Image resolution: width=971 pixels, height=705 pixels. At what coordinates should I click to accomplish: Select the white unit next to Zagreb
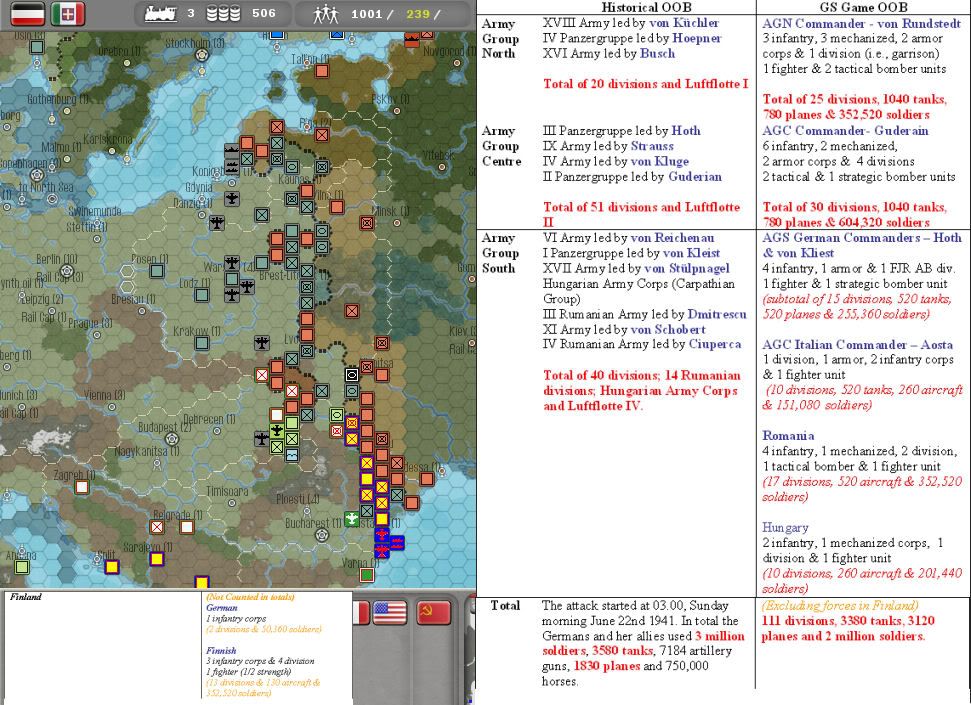pyautogui.click(x=82, y=488)
